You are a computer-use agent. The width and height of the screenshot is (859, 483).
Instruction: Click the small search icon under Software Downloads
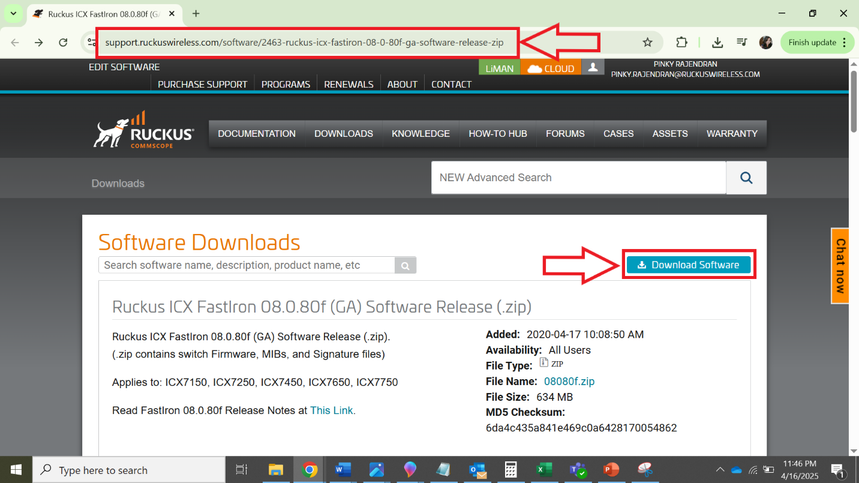(405, 265)
